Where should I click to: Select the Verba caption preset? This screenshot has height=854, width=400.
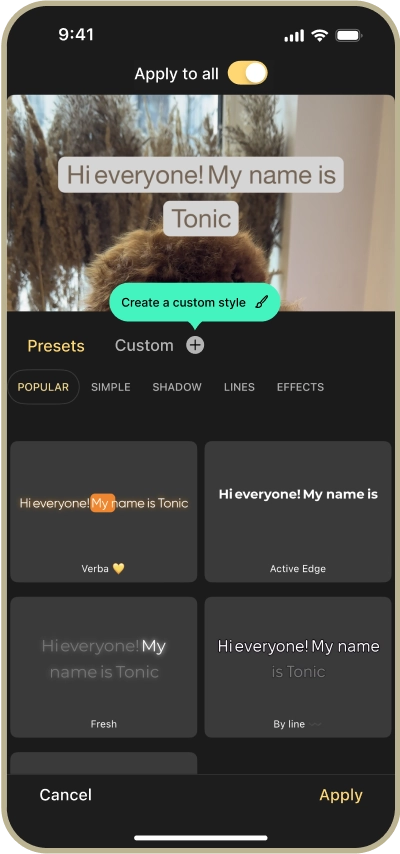point(104,511)
